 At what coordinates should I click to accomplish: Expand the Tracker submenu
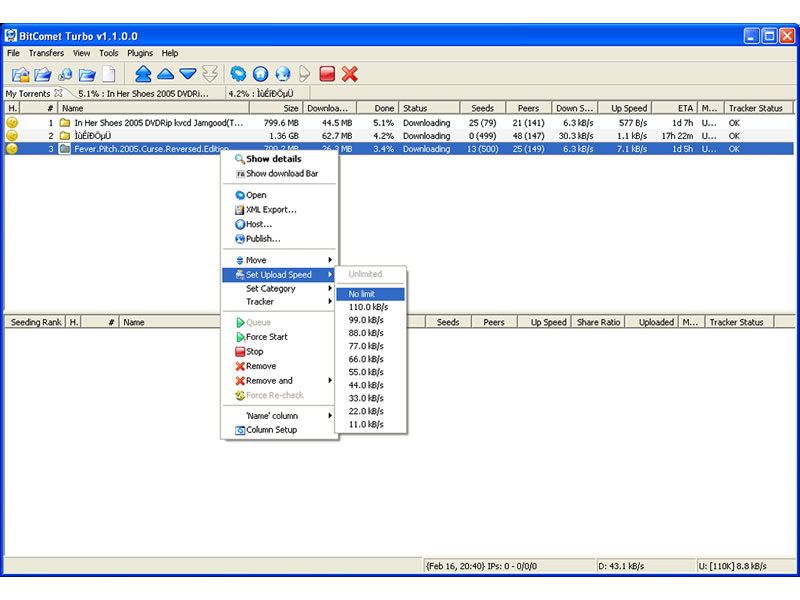(279, 302)
